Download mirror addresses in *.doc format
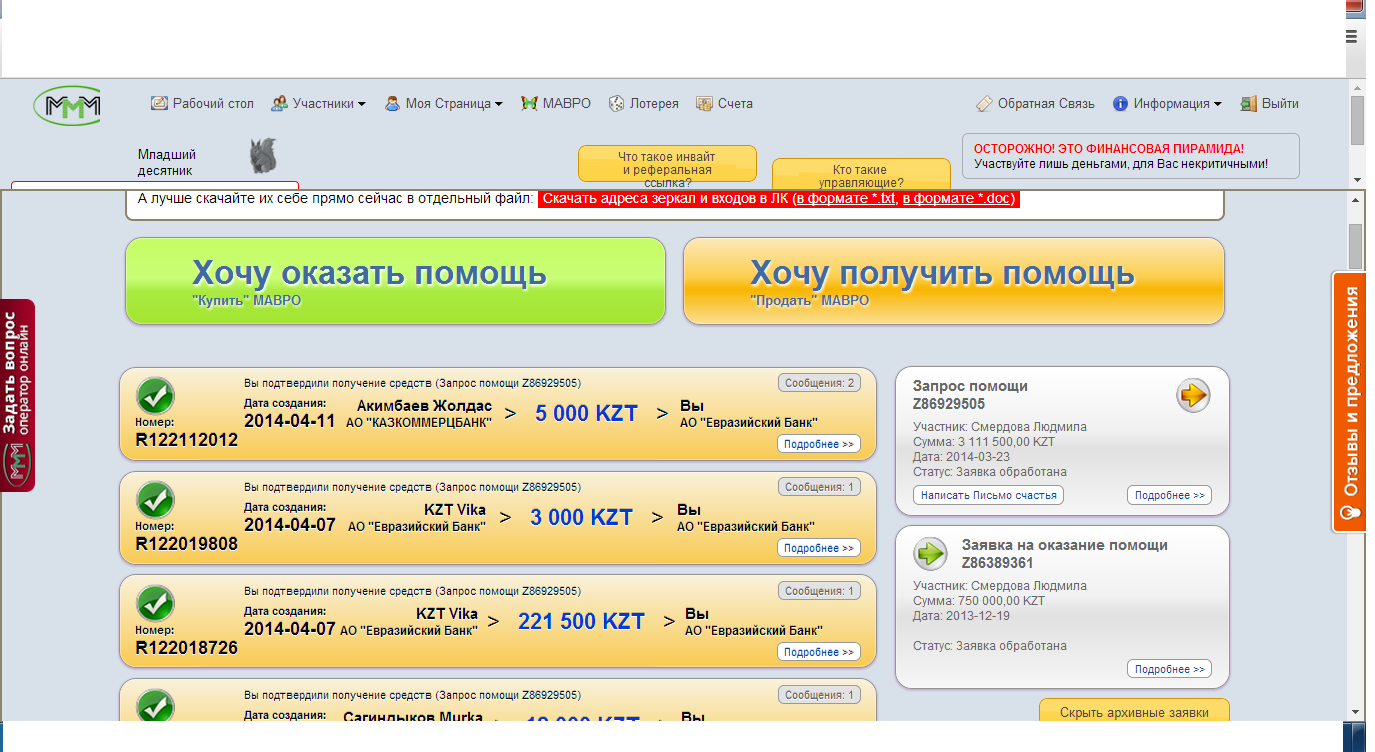1375x752 pixels. coord(958,199)
